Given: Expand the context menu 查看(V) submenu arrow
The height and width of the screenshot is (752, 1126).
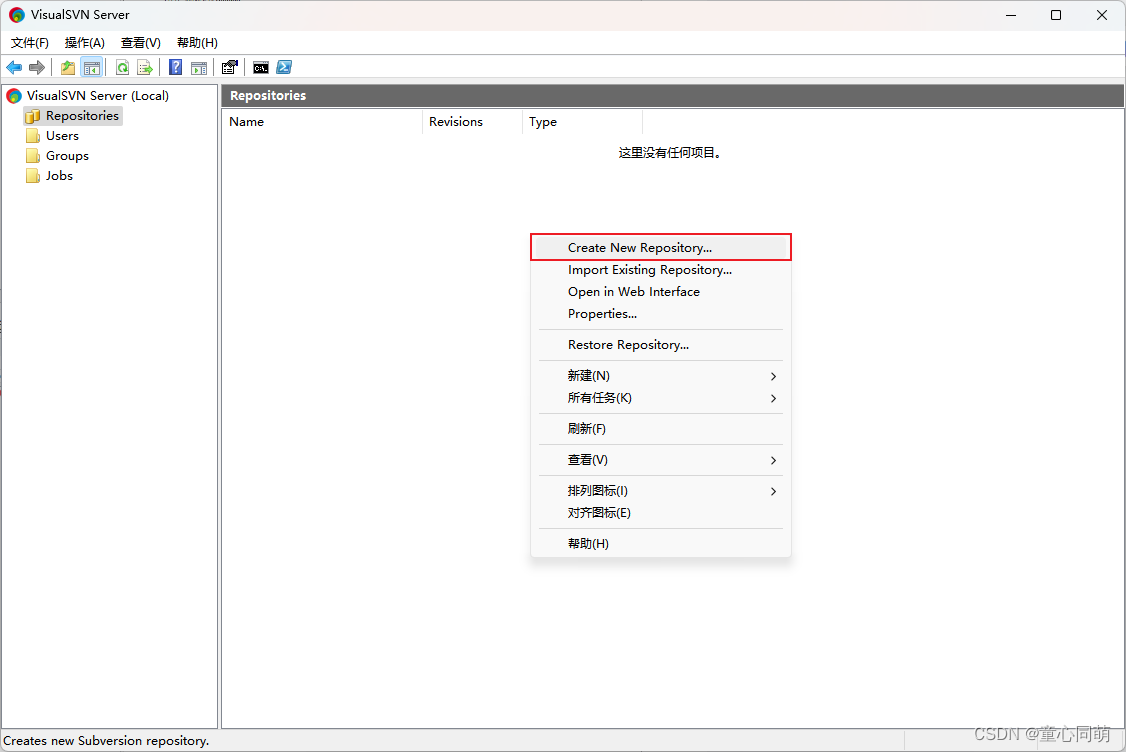Looking at the screenshot, I should coord(773,460).
